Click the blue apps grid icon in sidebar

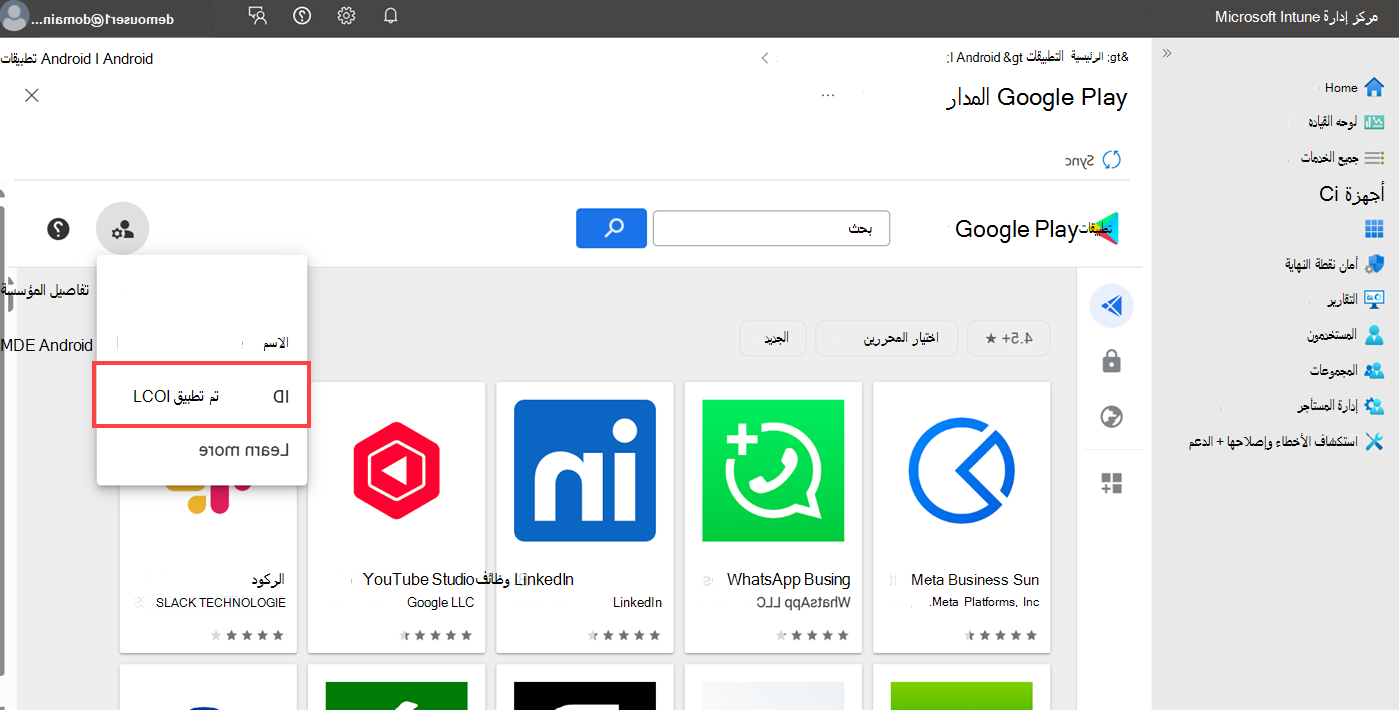click(1374, 229)
